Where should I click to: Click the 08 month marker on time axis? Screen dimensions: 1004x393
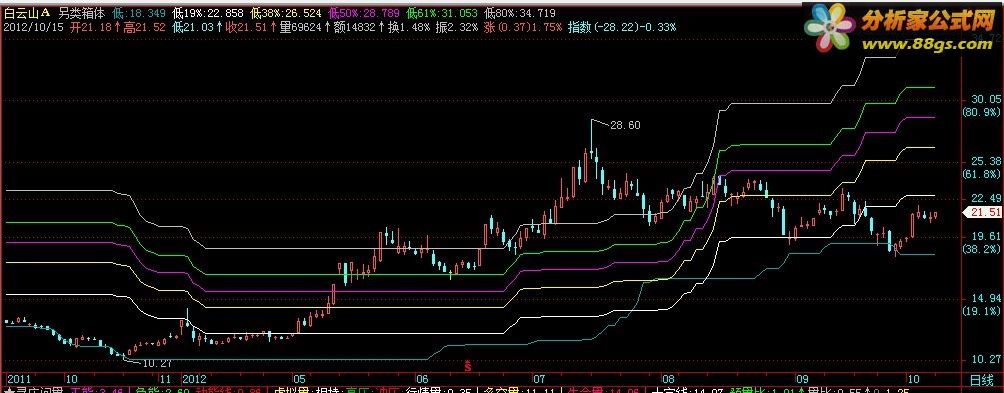click(669, 379)
